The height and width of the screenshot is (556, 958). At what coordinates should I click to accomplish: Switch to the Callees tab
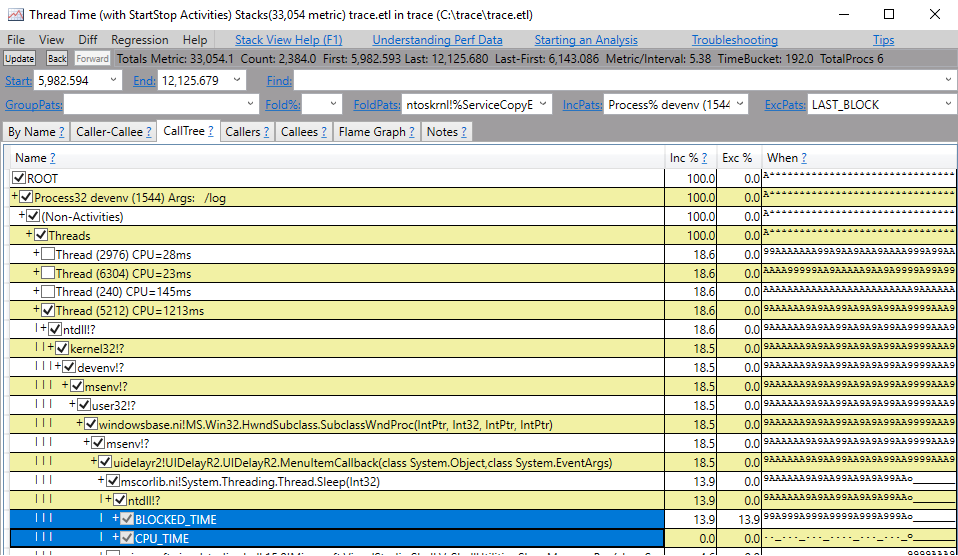point(304,132)
